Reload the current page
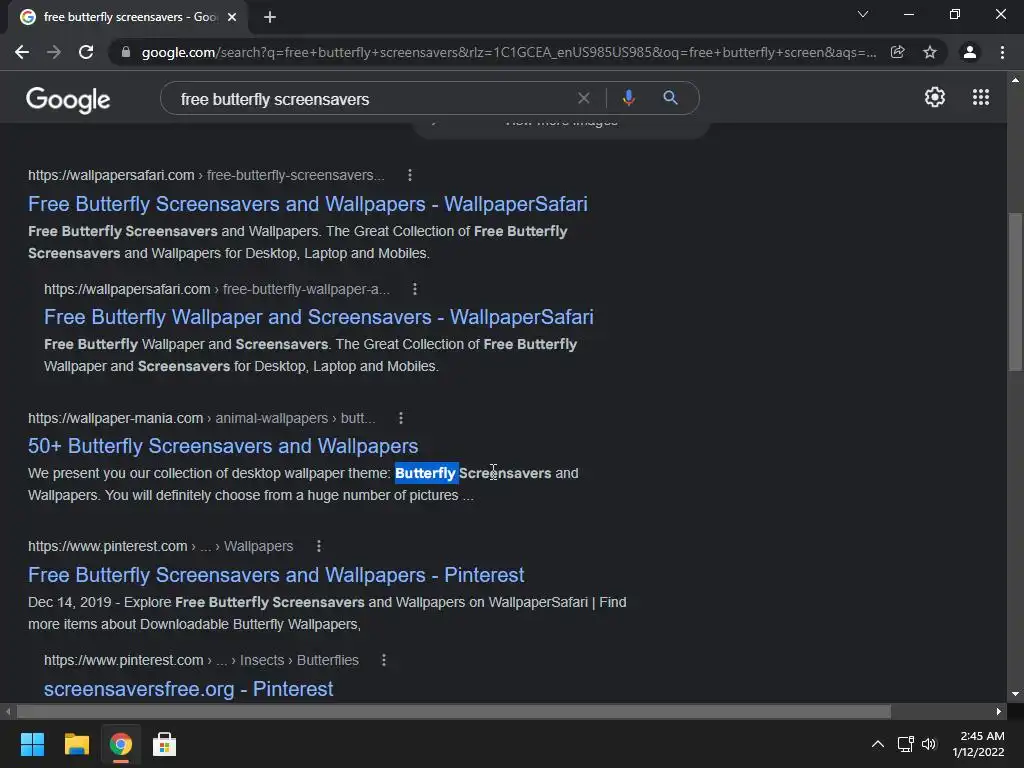The height and width of the screenshot is (768, 1024). pos(86,52)
